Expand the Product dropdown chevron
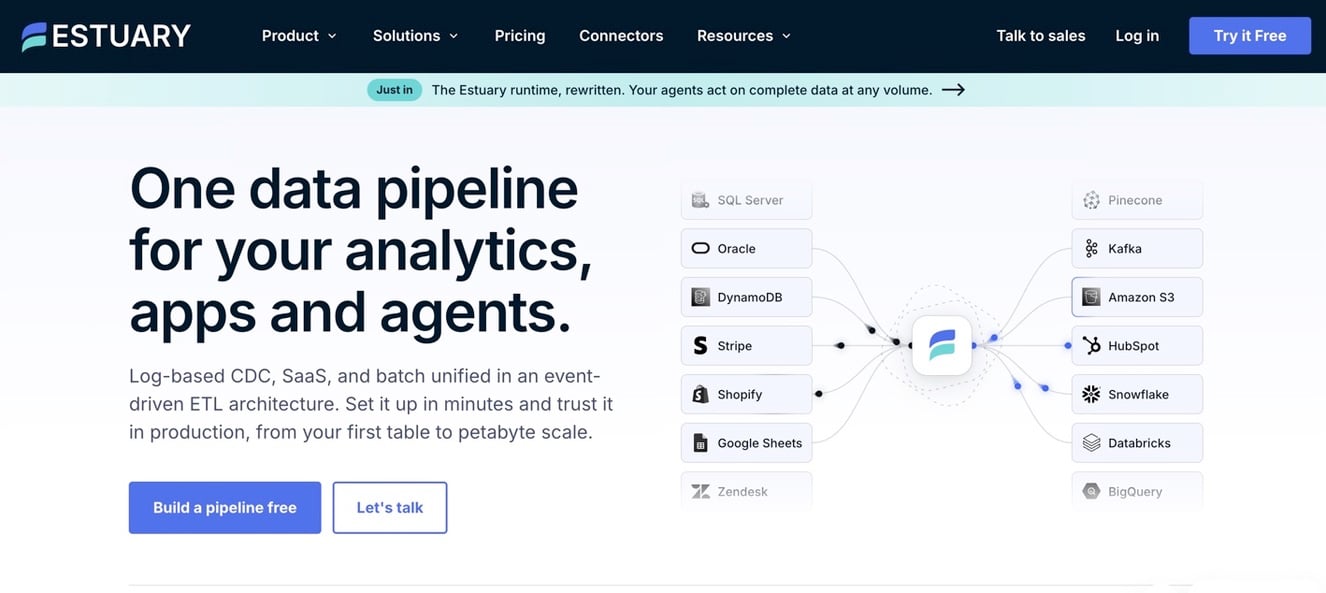The width and height of the screenshot is (1326, 593). tap(332, 36)
